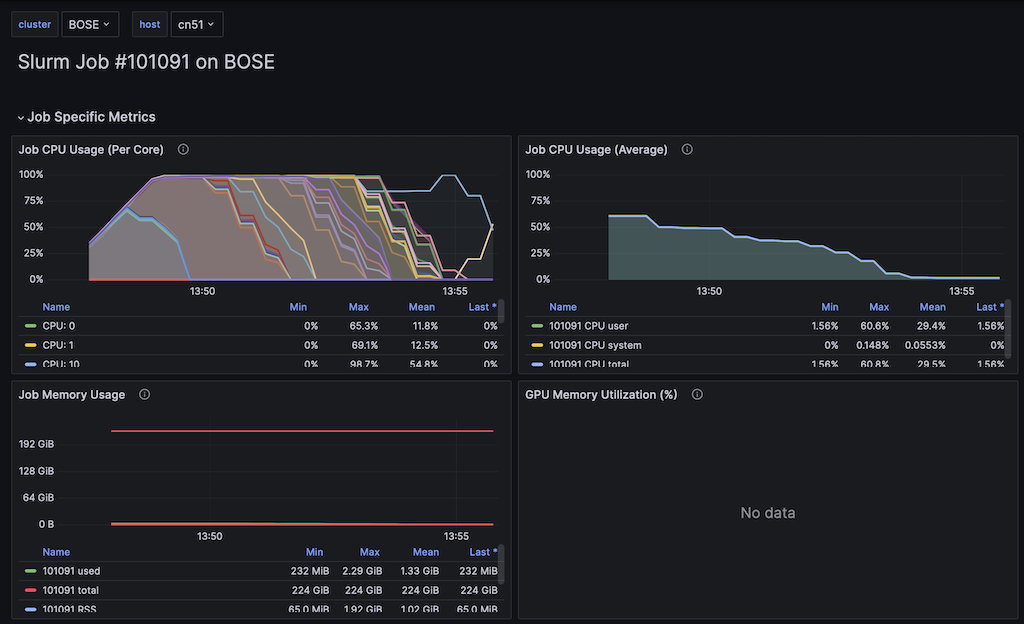
Task: Open the Job CPU Usage (Per Core) panel menu
Action: tap(496, 148)
